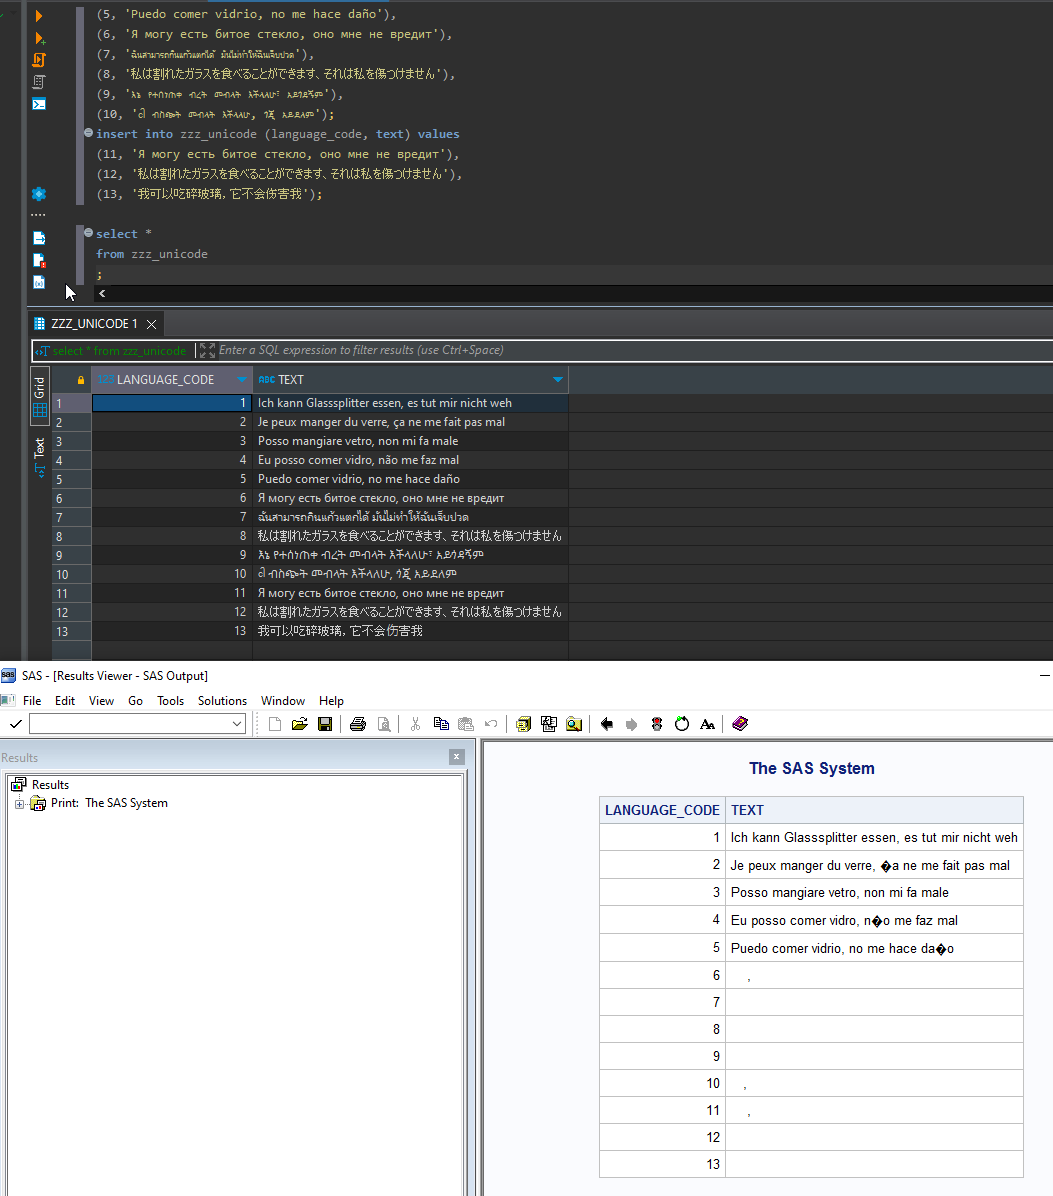Image resolution: width=1053 pixels, height=1196 pixels.
Task: Select Print: The SAS System in Results tree
Action: [125, 802]
